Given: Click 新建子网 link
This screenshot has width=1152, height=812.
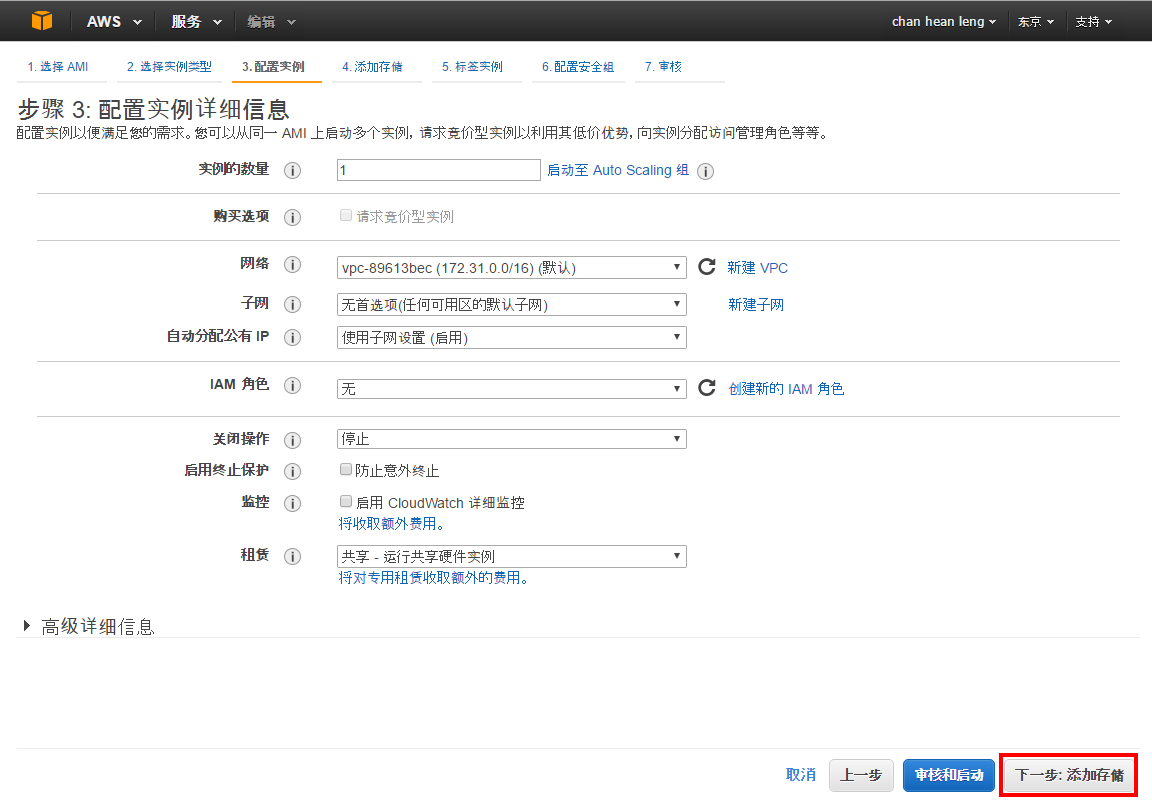Looking at the screenshot, I should [756, 304].
